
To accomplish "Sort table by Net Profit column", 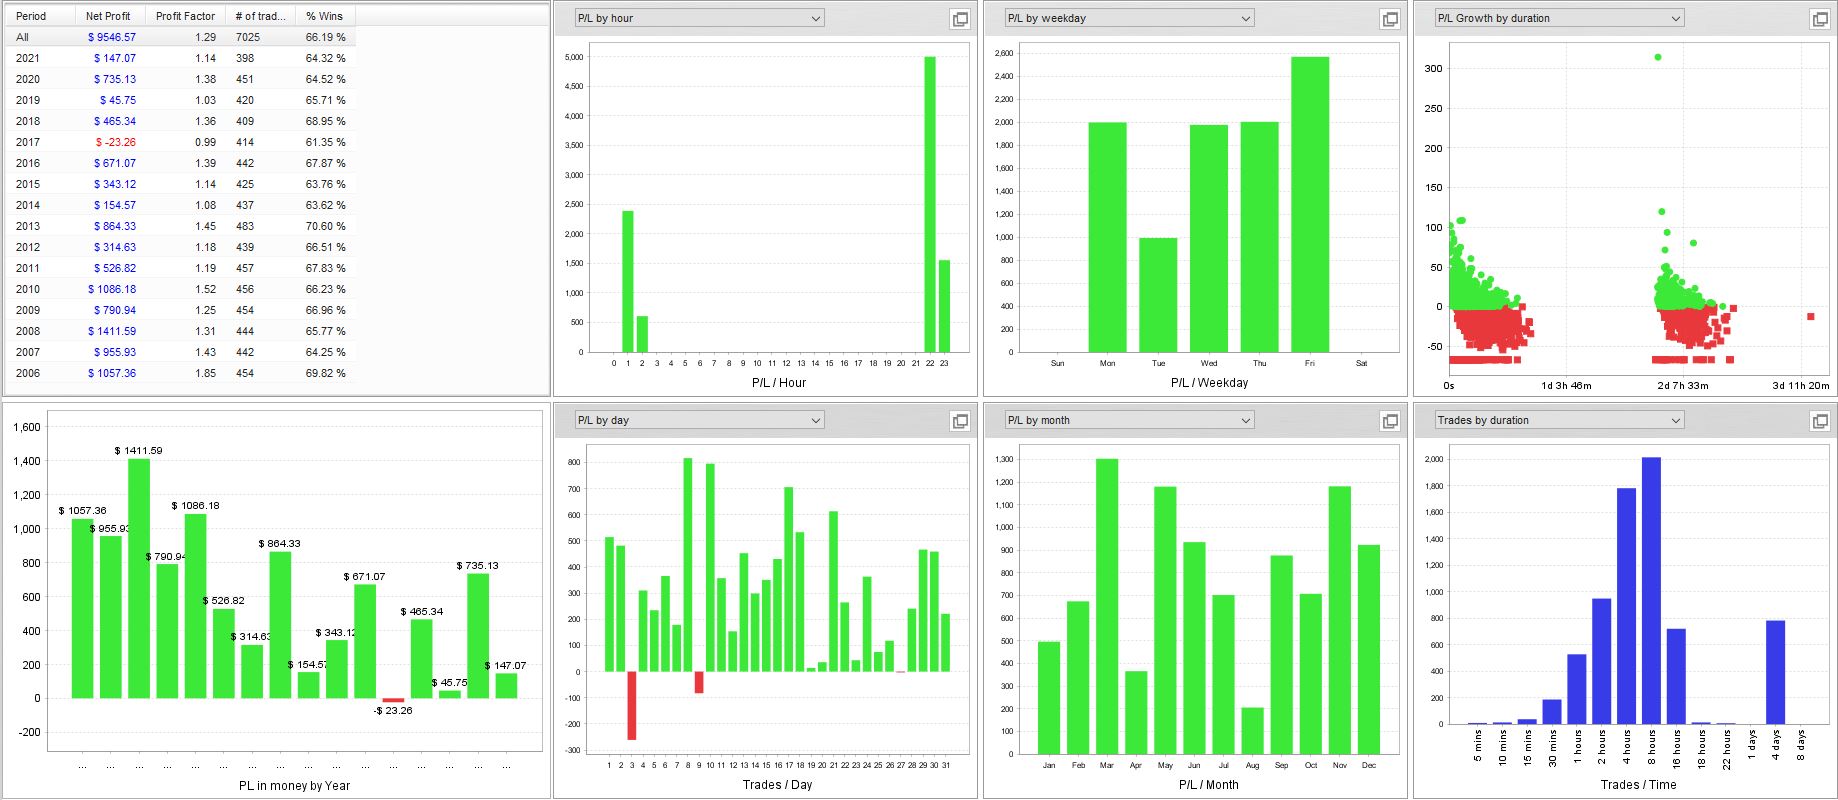I will 110,16.
